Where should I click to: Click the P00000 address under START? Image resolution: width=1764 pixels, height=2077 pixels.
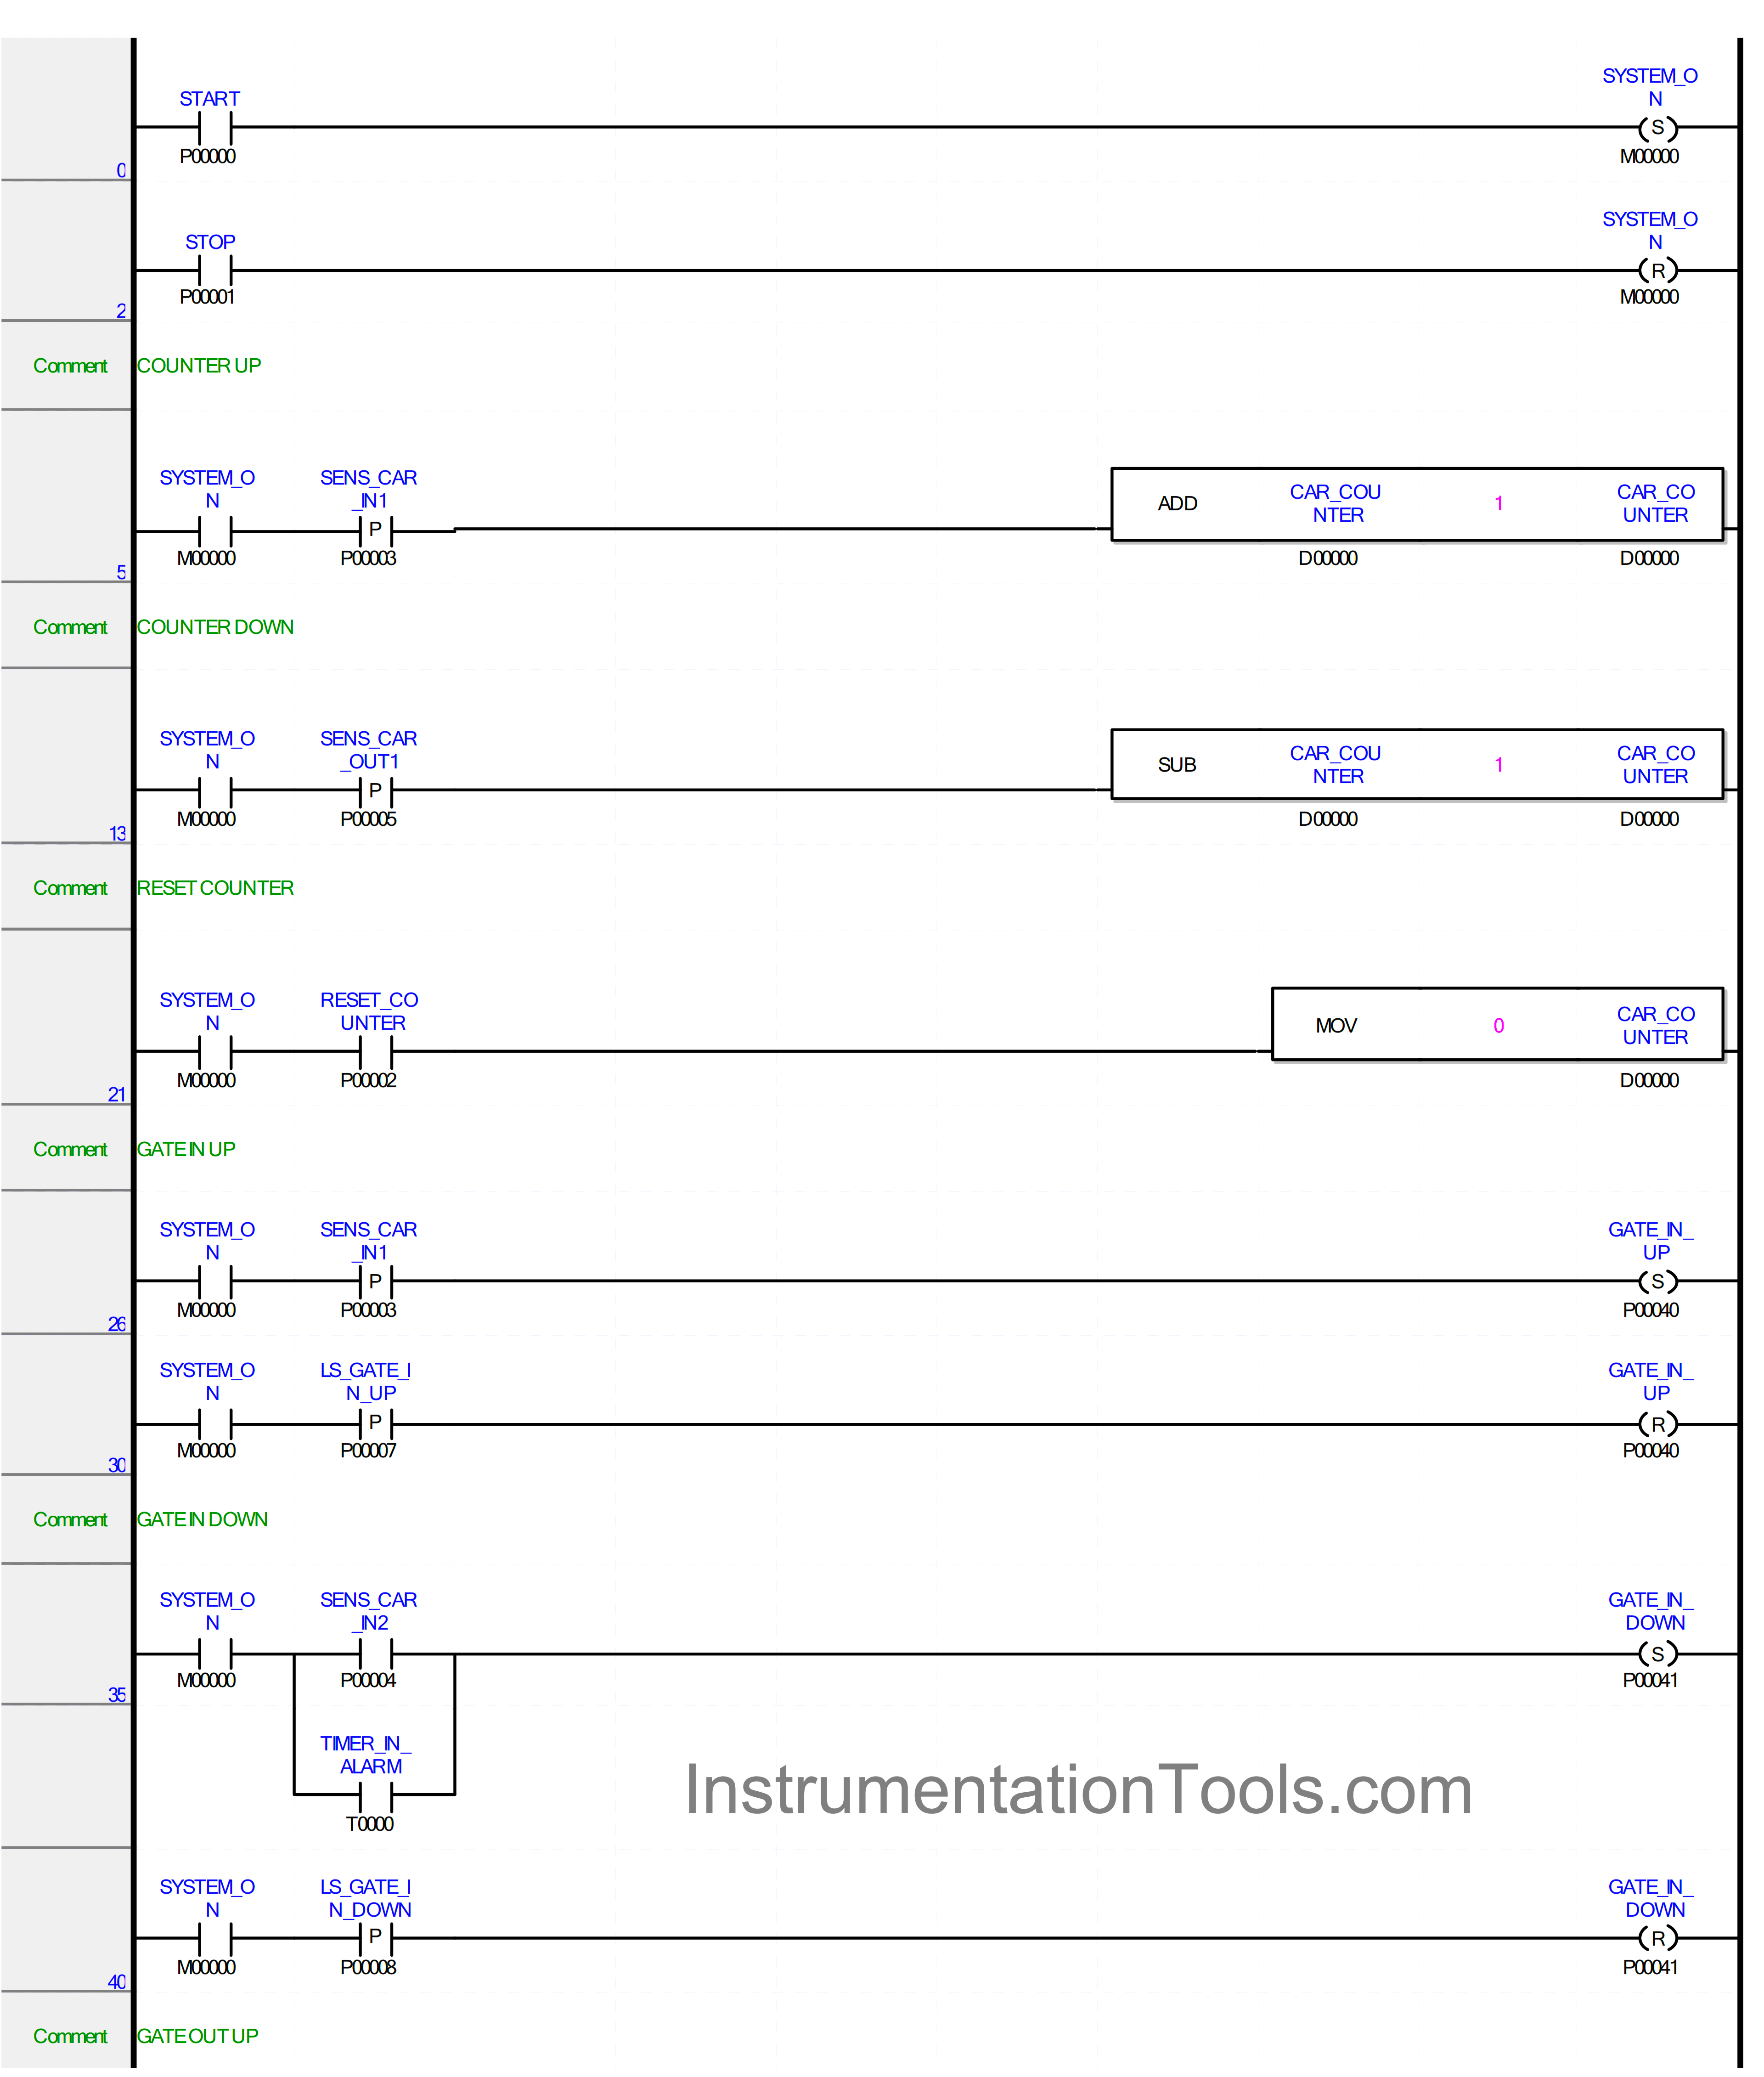pyautogui.click(x=208, y=156)
